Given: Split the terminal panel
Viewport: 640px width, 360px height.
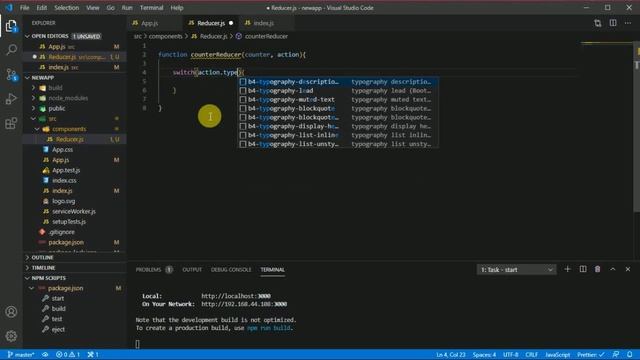Looking at the screenshot, I should tap(583, 269).
